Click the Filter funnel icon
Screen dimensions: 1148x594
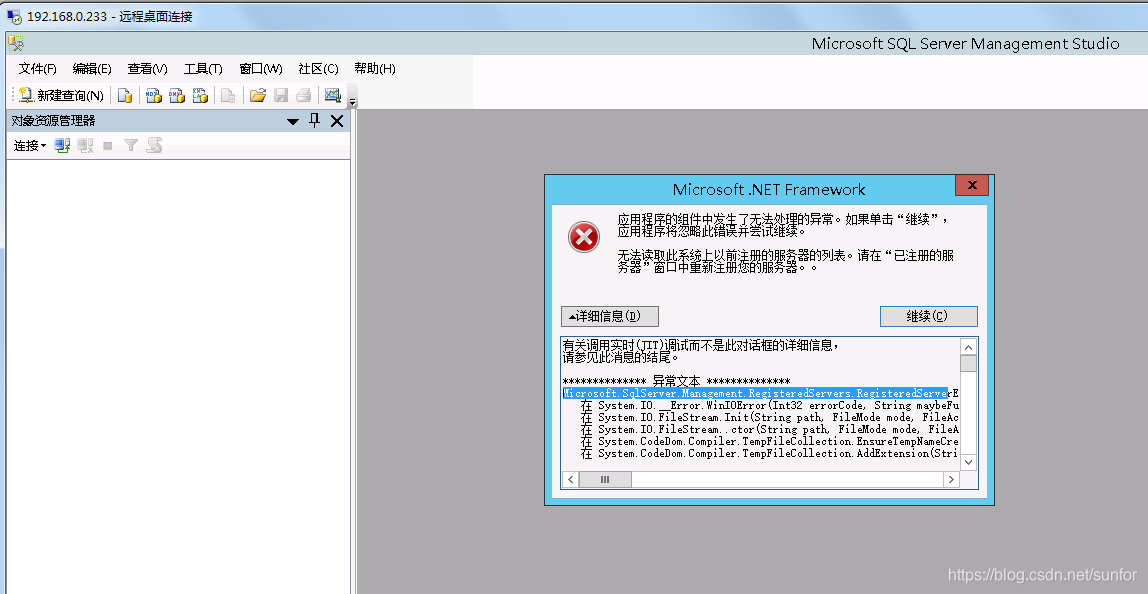pyautogui.click(x=130, y=146)
